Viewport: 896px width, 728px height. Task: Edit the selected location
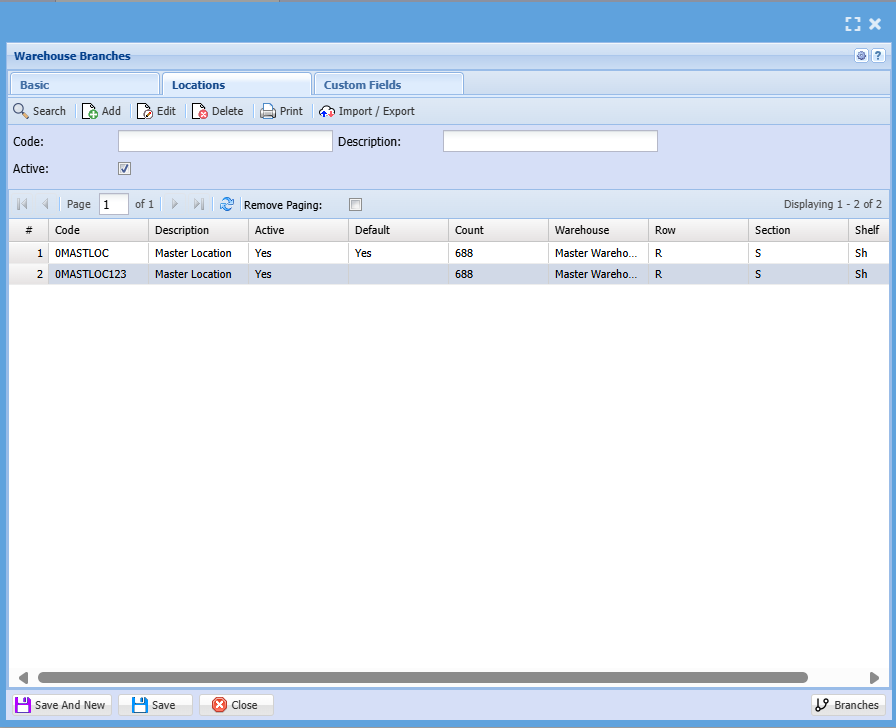click(x=156, y=111)
